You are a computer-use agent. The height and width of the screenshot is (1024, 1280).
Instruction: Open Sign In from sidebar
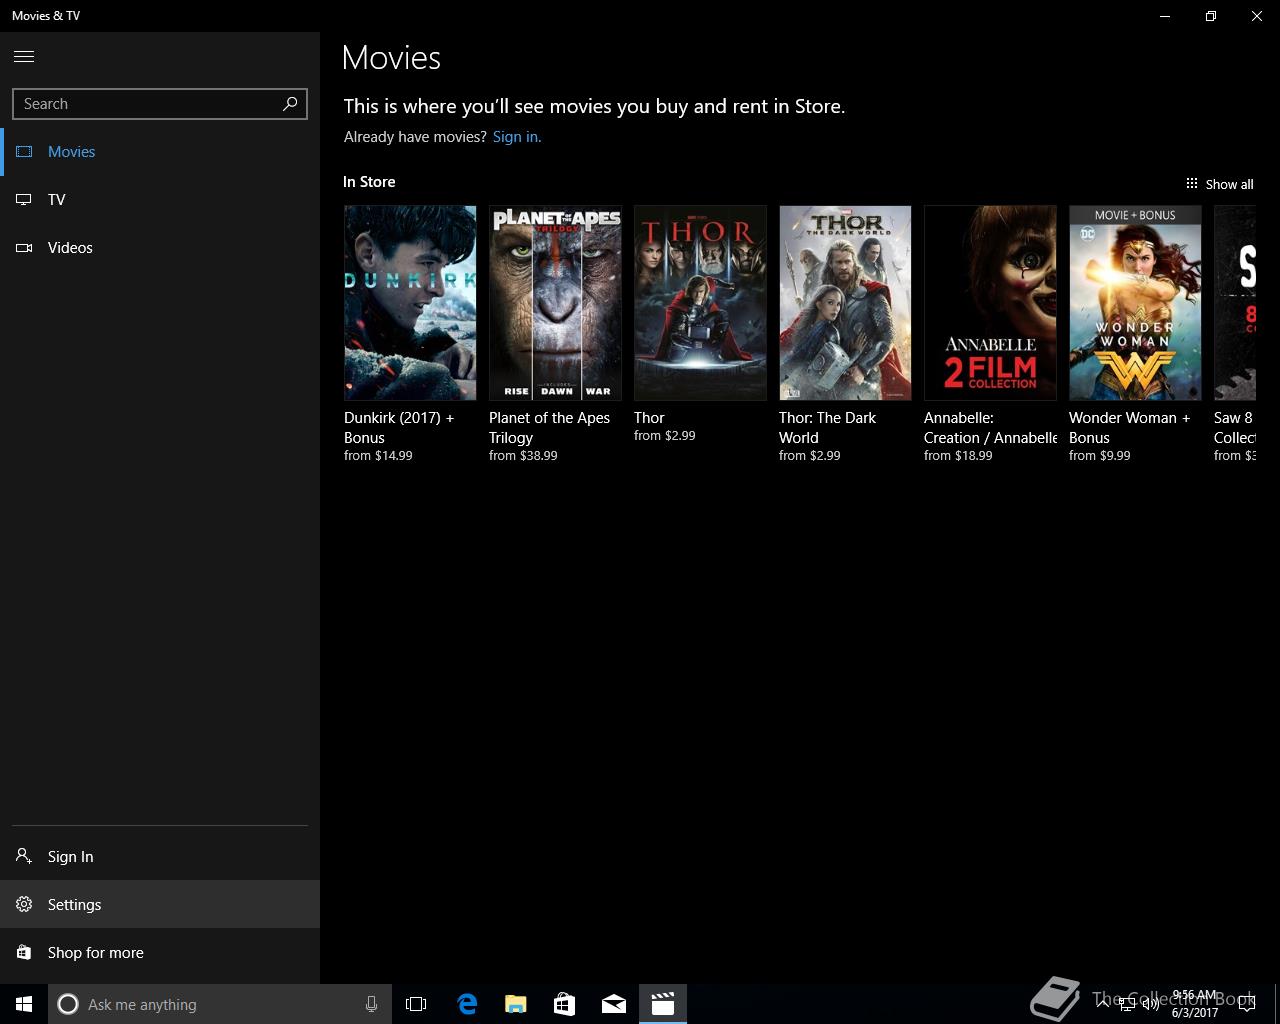coord(160,856)
